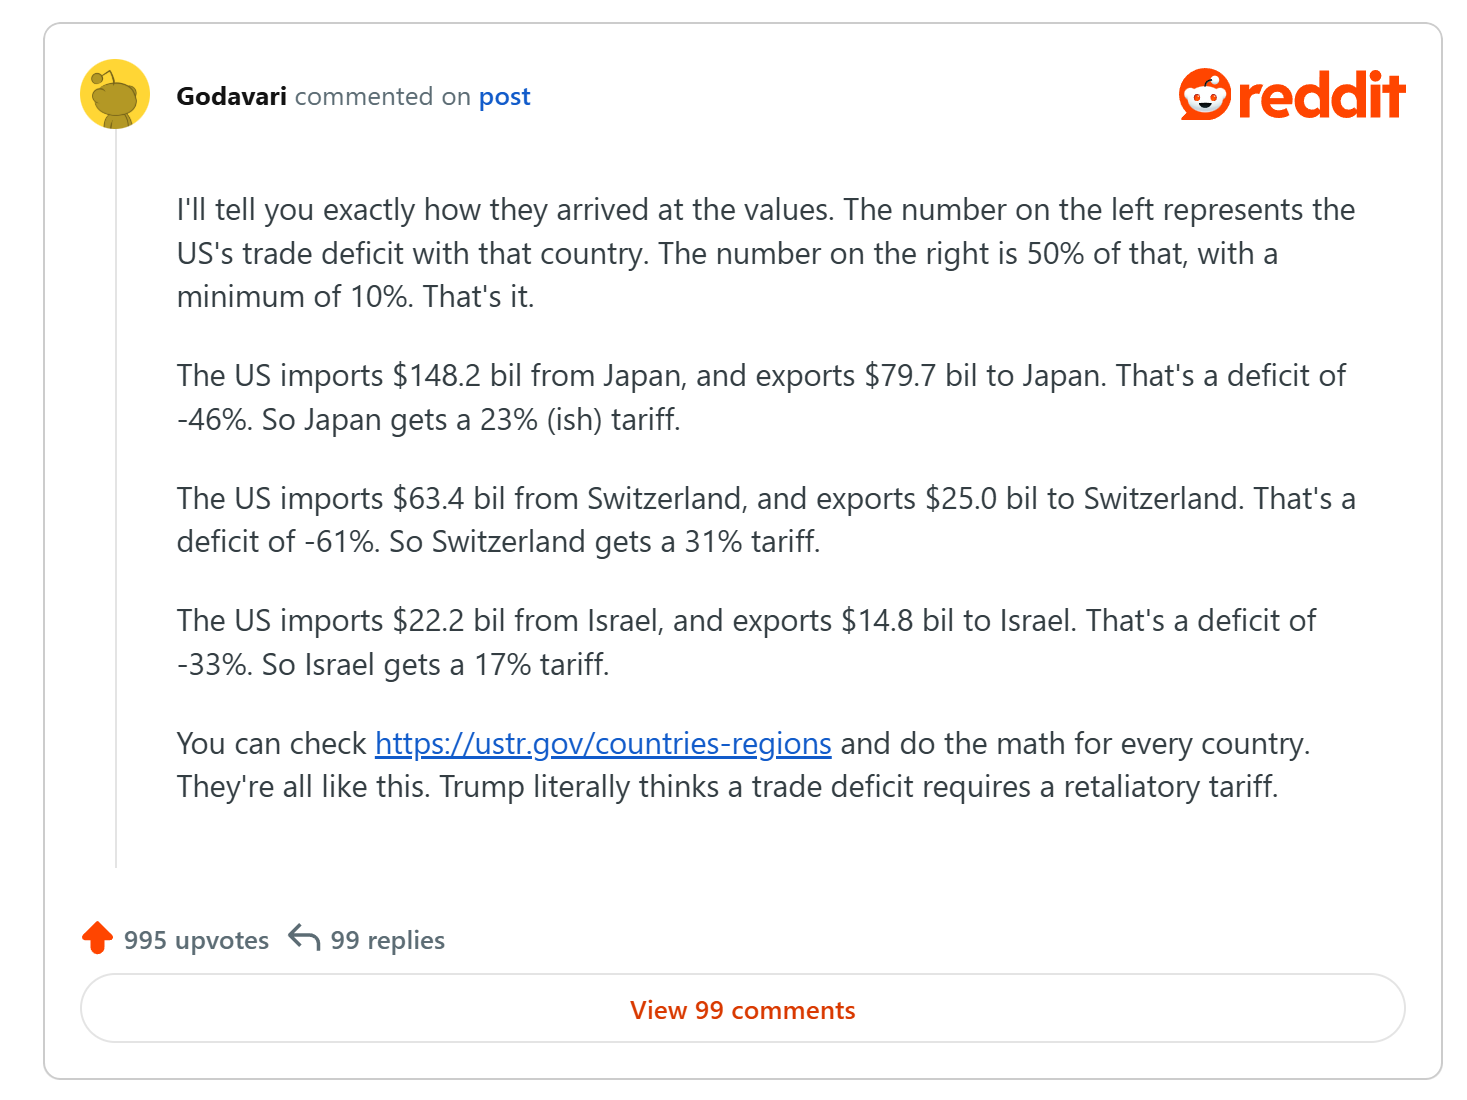Screen dimensions: 1467x1100
Task: Open the "99 replies" label
Action: tap(387, 940)
